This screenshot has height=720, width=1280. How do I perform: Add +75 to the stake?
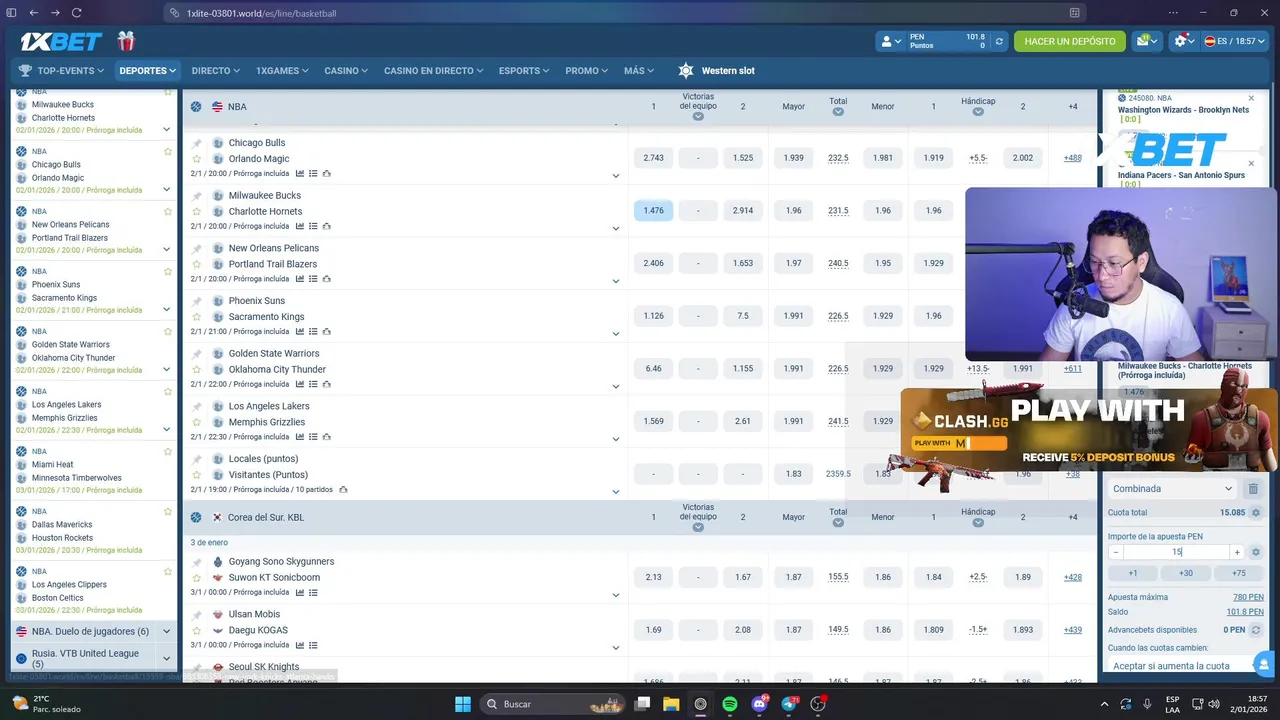click(x=1239, y=573)
